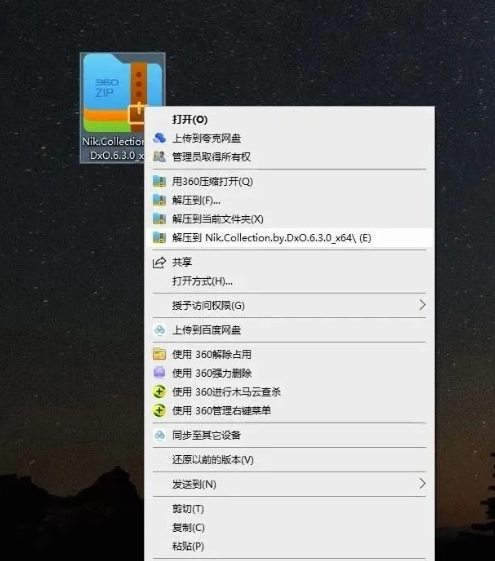Select 解压到(F)... extract option
Viewport: 495px width, 561px height.
coord(290,200)
